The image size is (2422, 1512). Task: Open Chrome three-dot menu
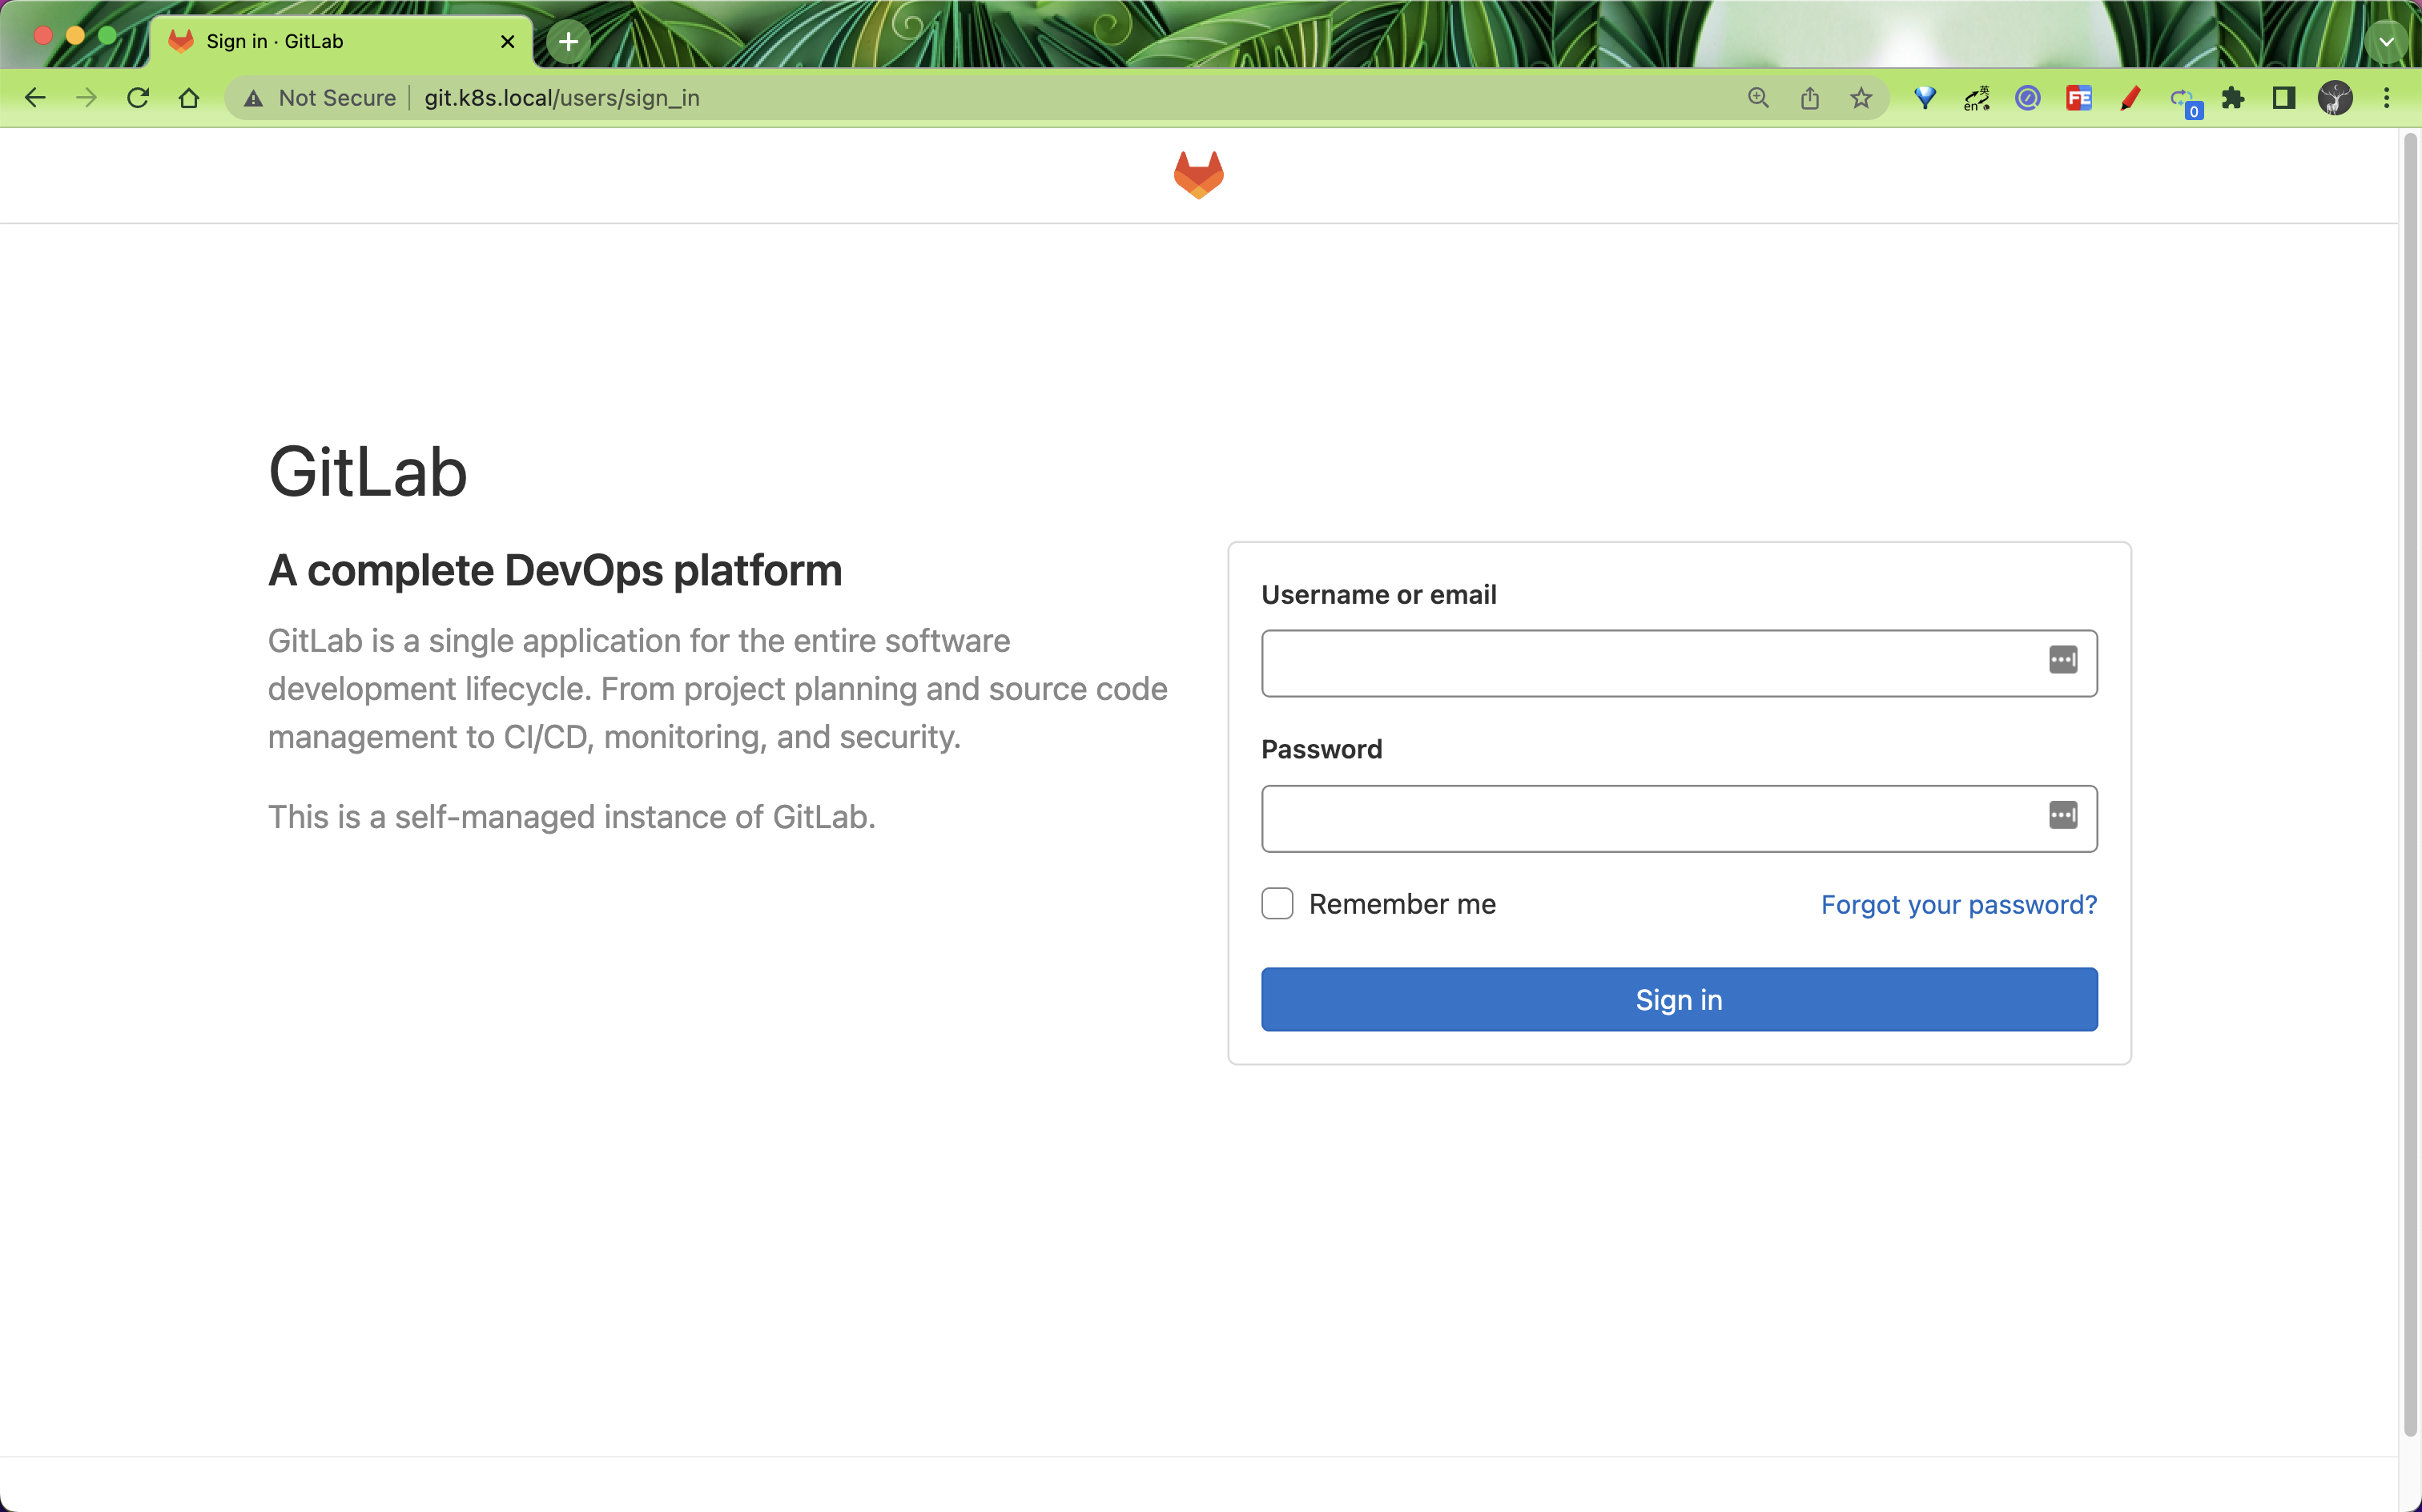(x=2386, y=98)
